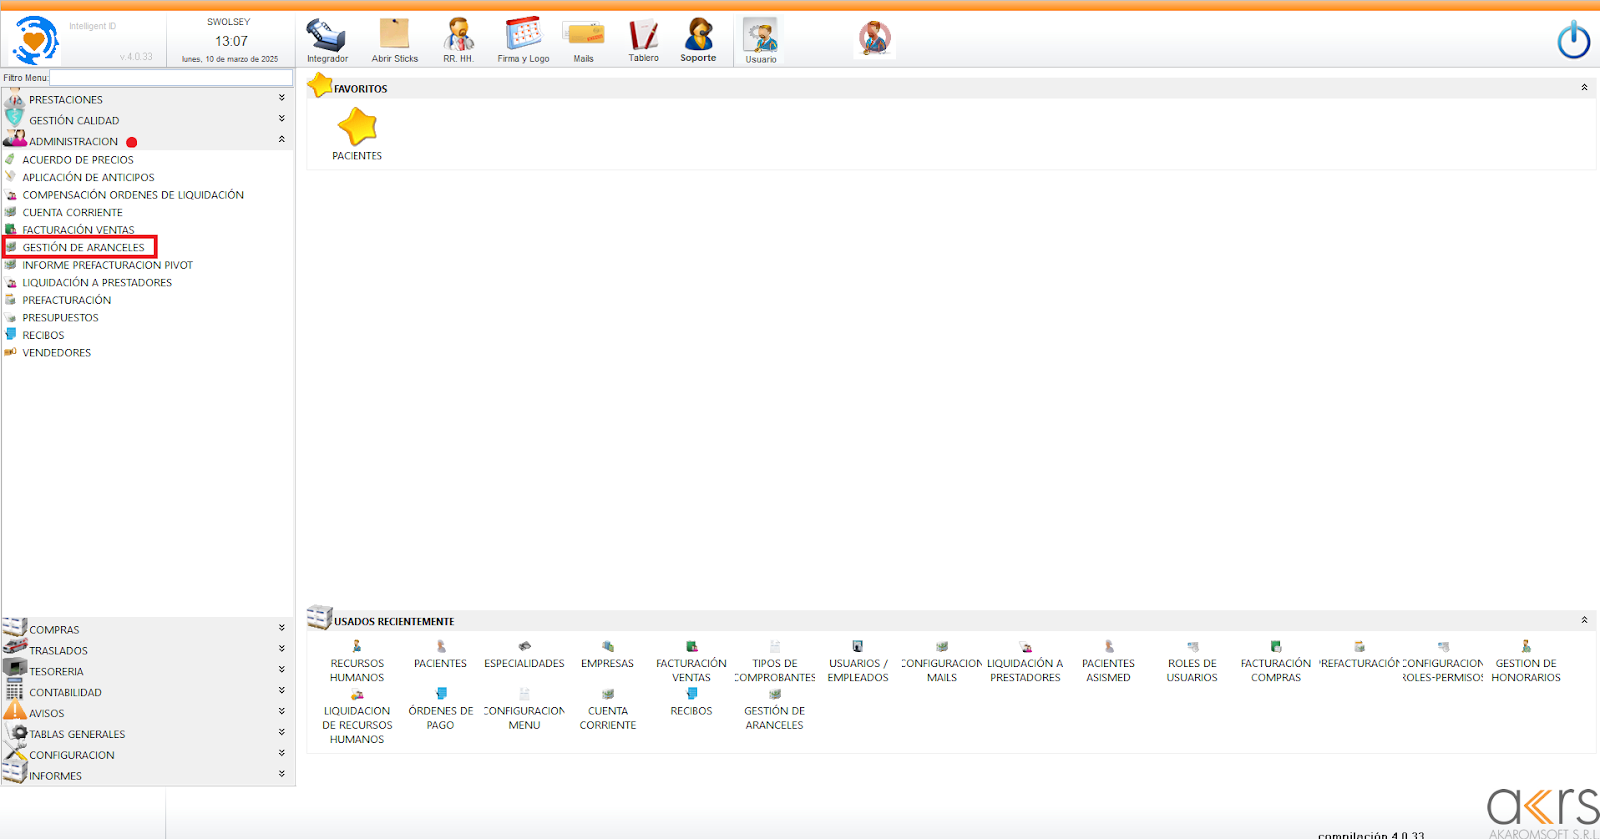Click the Abrir Sticks note icon
Screen dimensions: 1600x839
pyautogui.click(x=395, y=37)
